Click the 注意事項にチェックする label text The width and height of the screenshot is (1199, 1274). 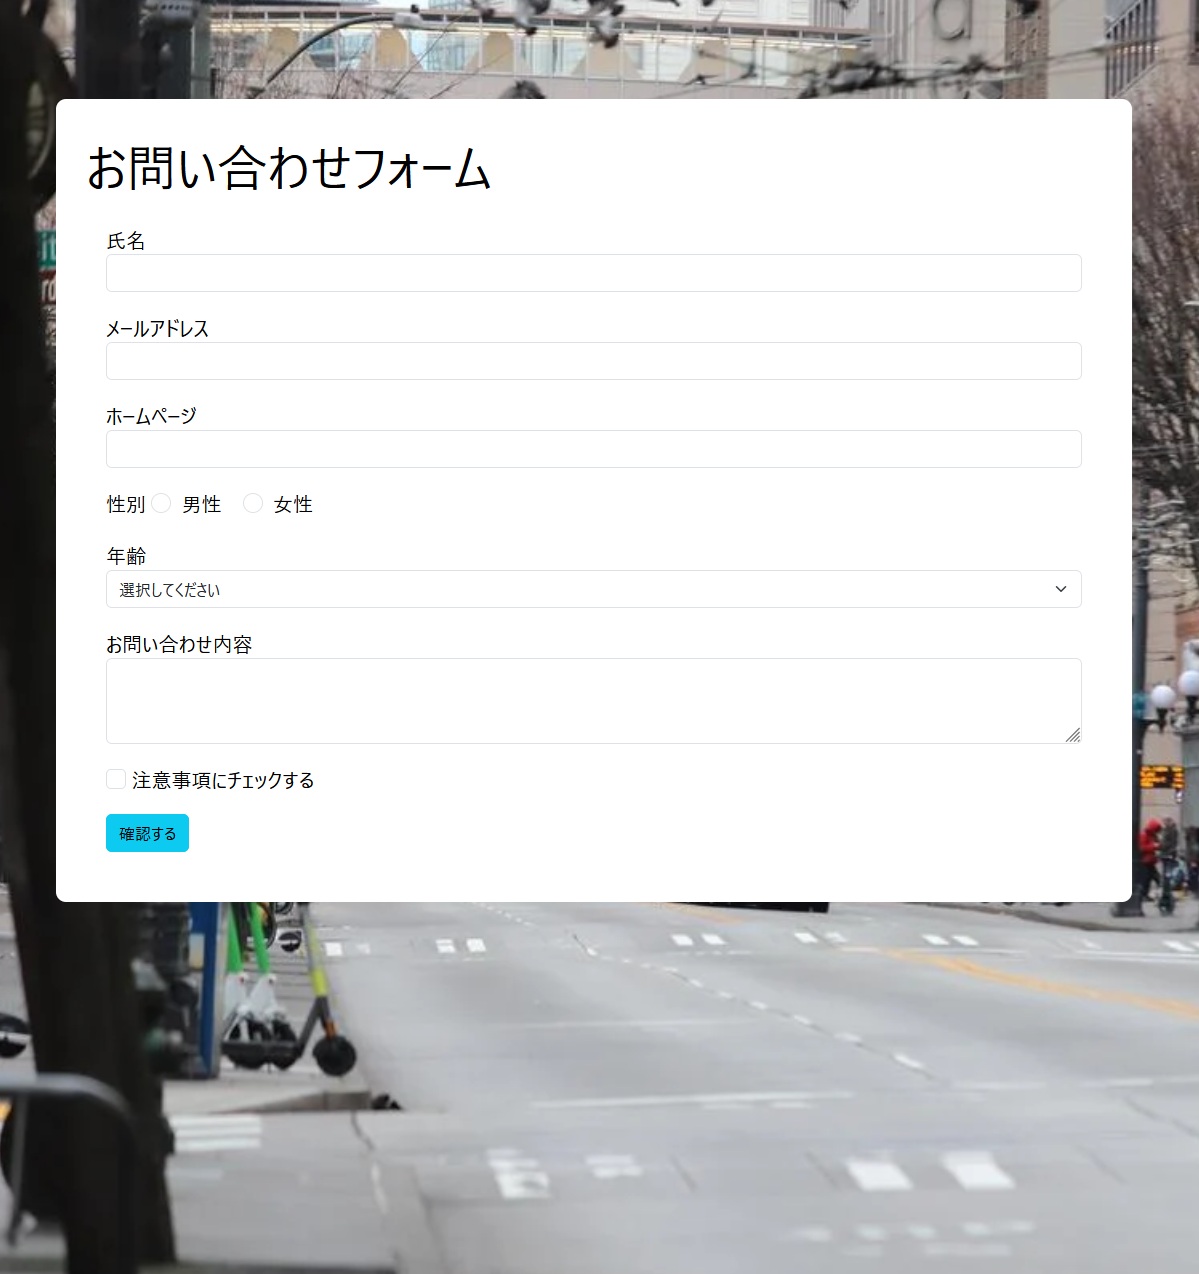(220, 779)
